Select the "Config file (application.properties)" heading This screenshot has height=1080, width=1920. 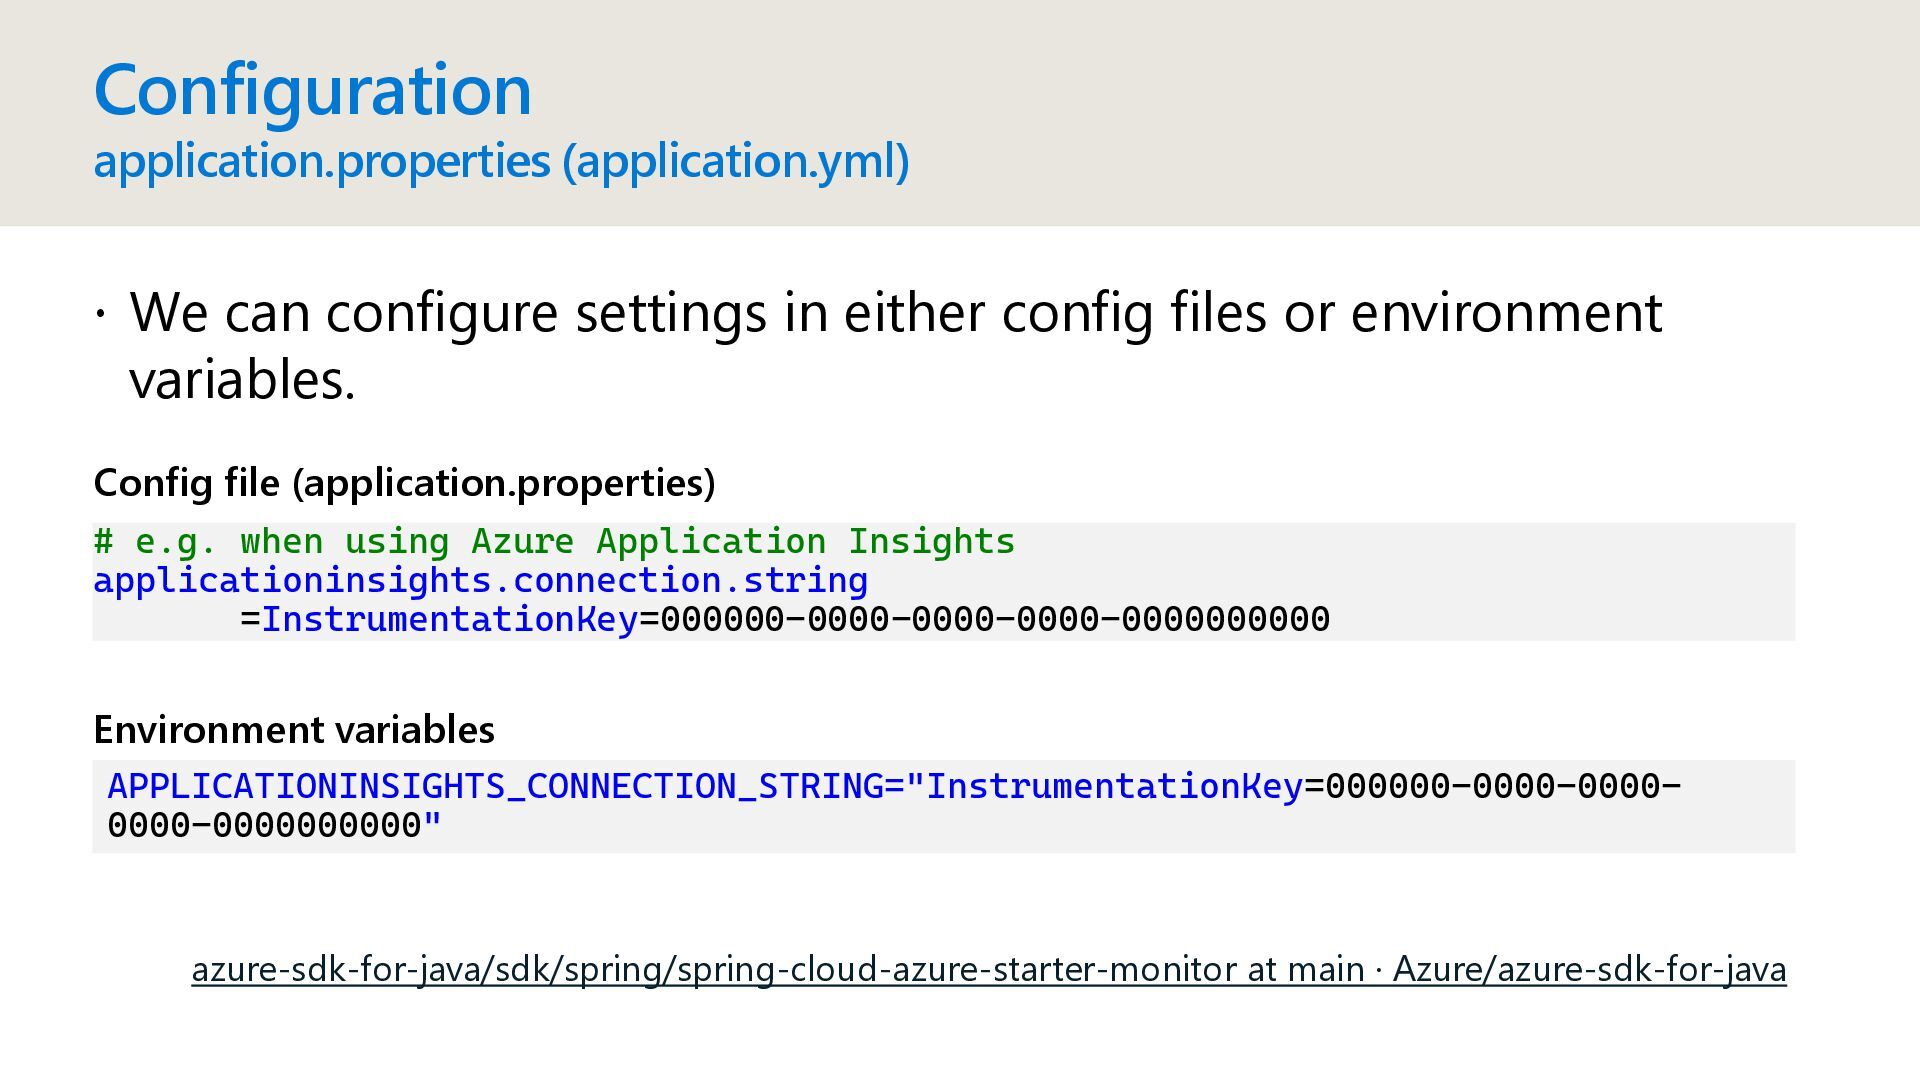pos(404,482)
